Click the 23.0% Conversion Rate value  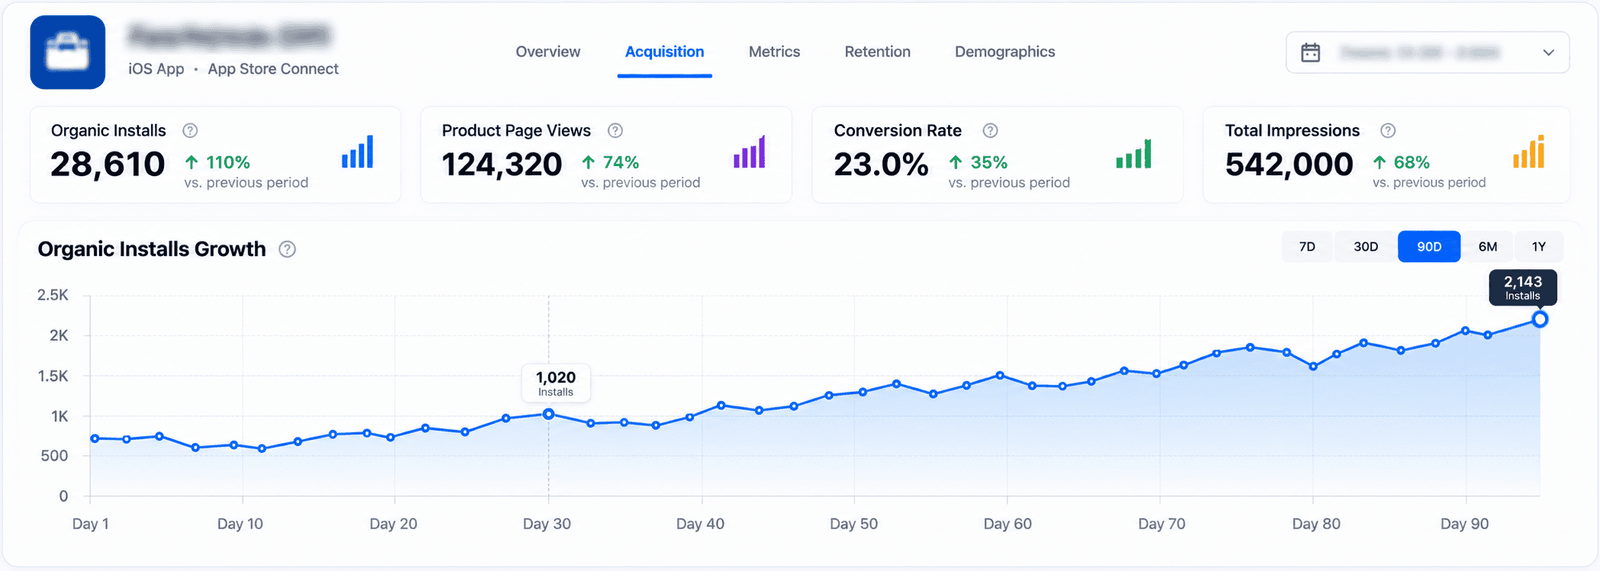[881, 164]
